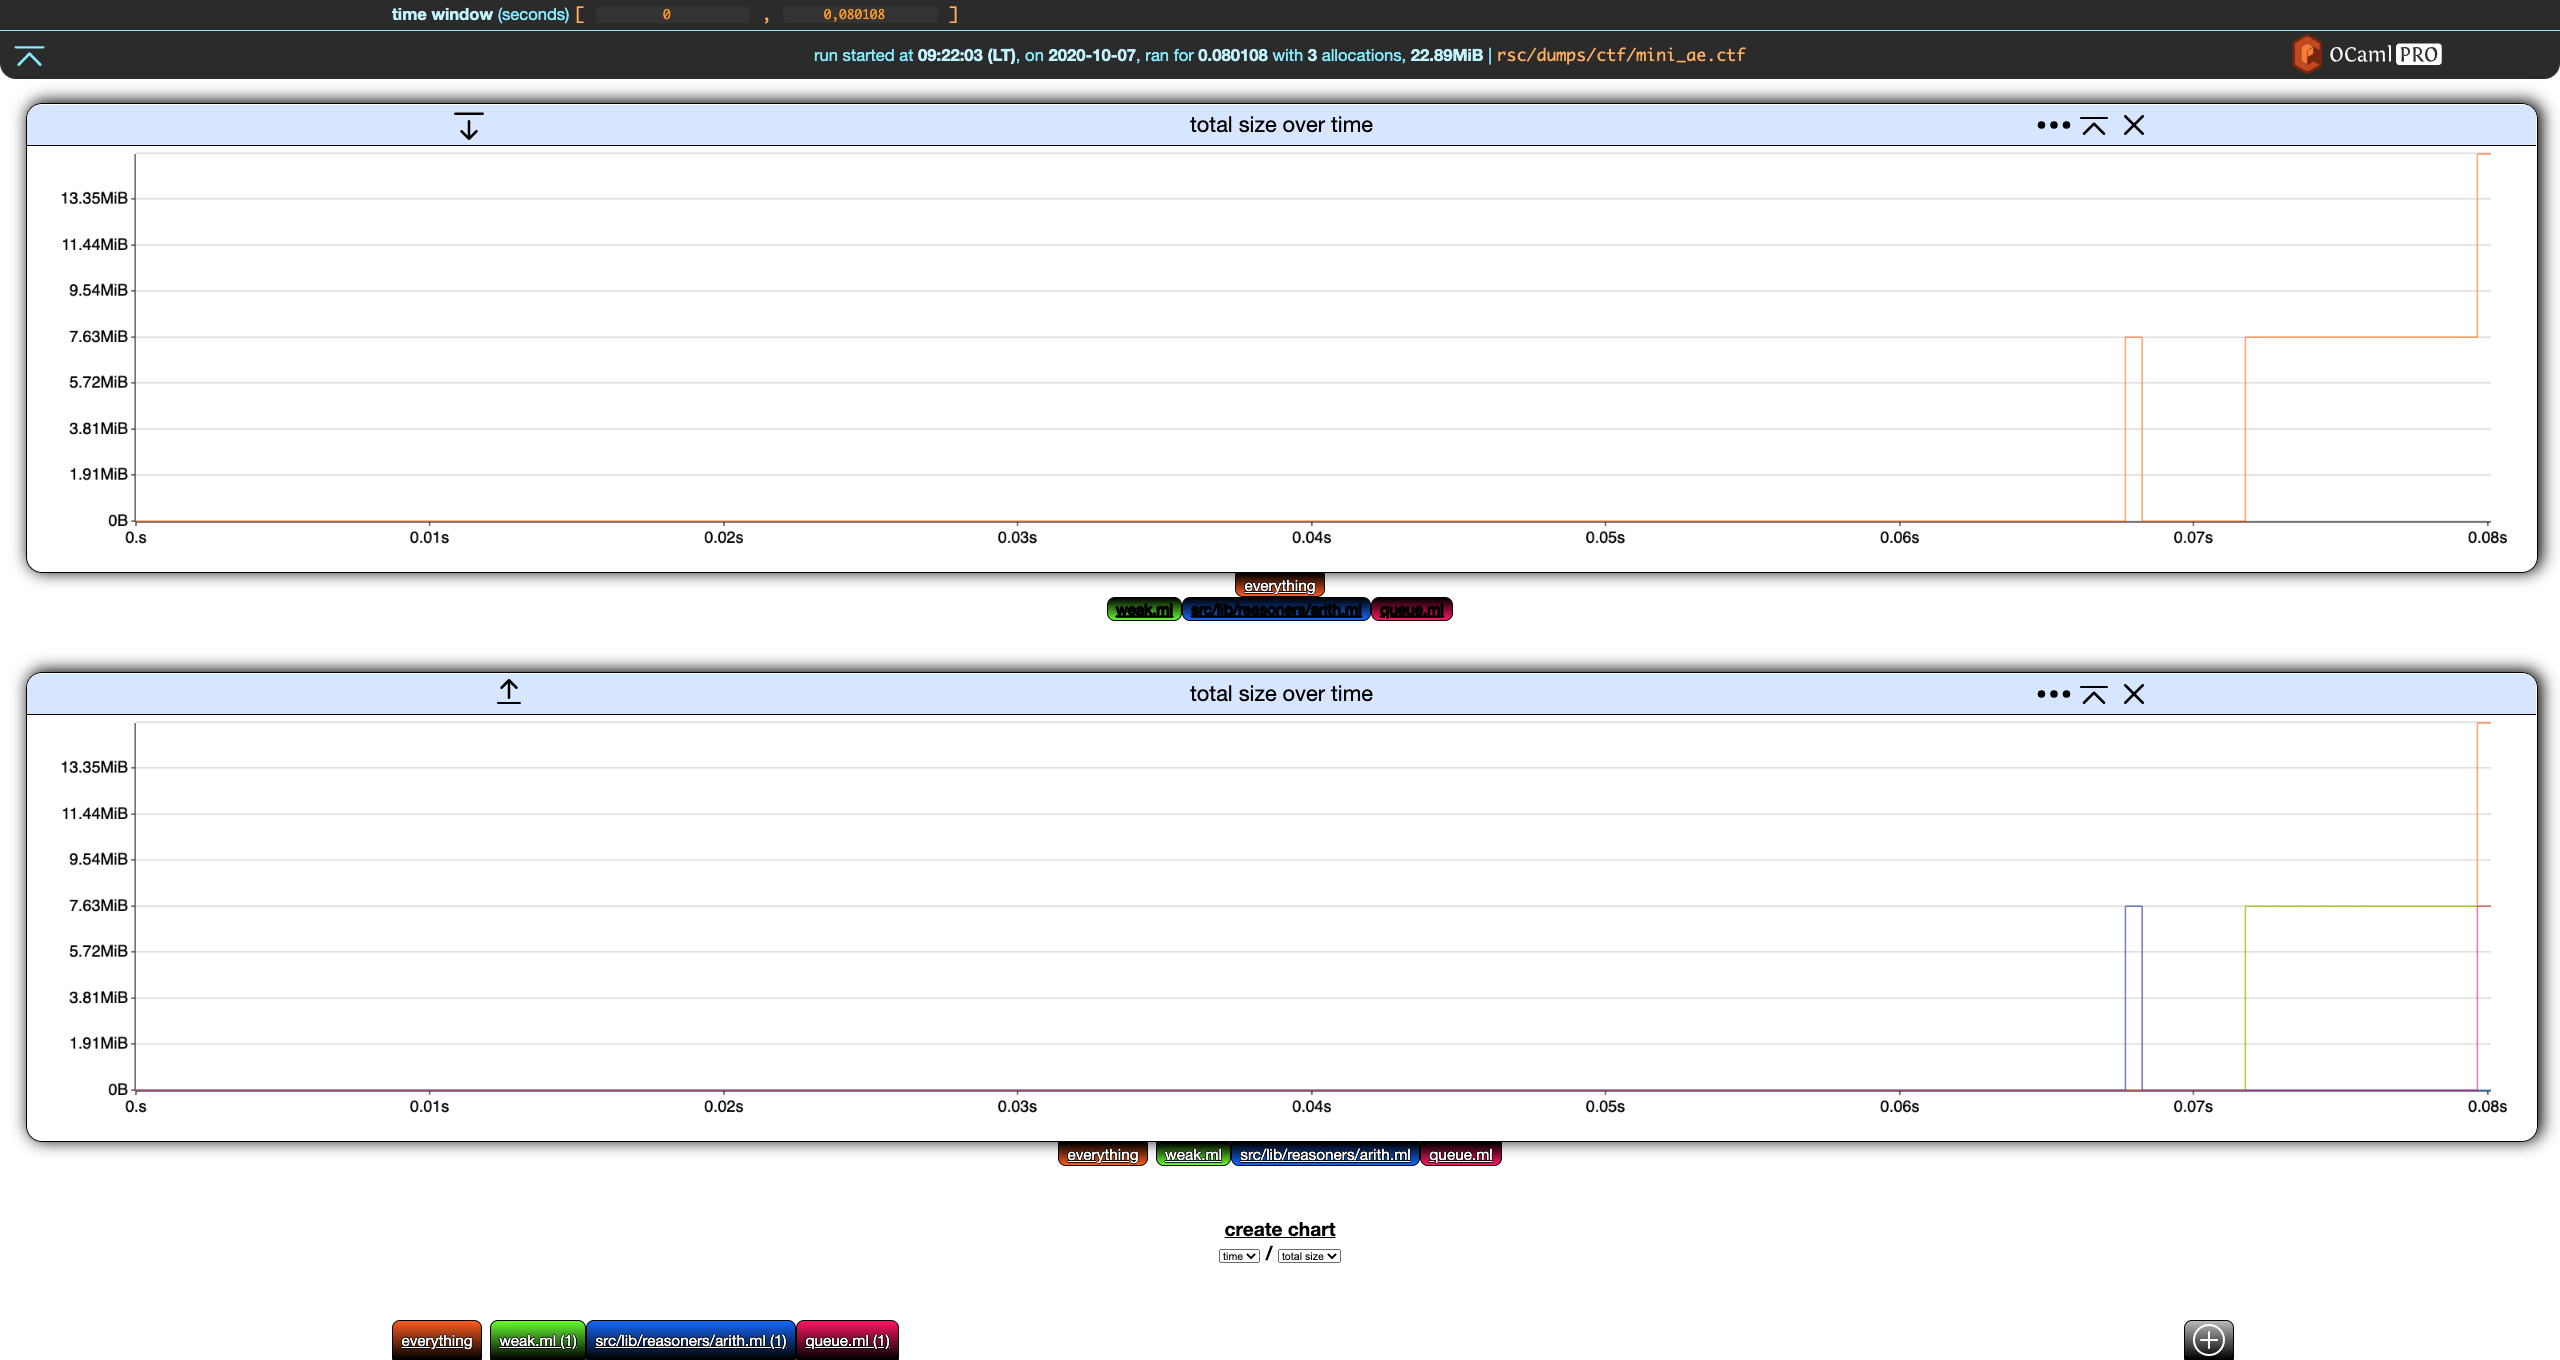Screen dimensions: 2560x1360
Task: Click the '22.89MiB' value in run summary
Action: coord(1446,55)
